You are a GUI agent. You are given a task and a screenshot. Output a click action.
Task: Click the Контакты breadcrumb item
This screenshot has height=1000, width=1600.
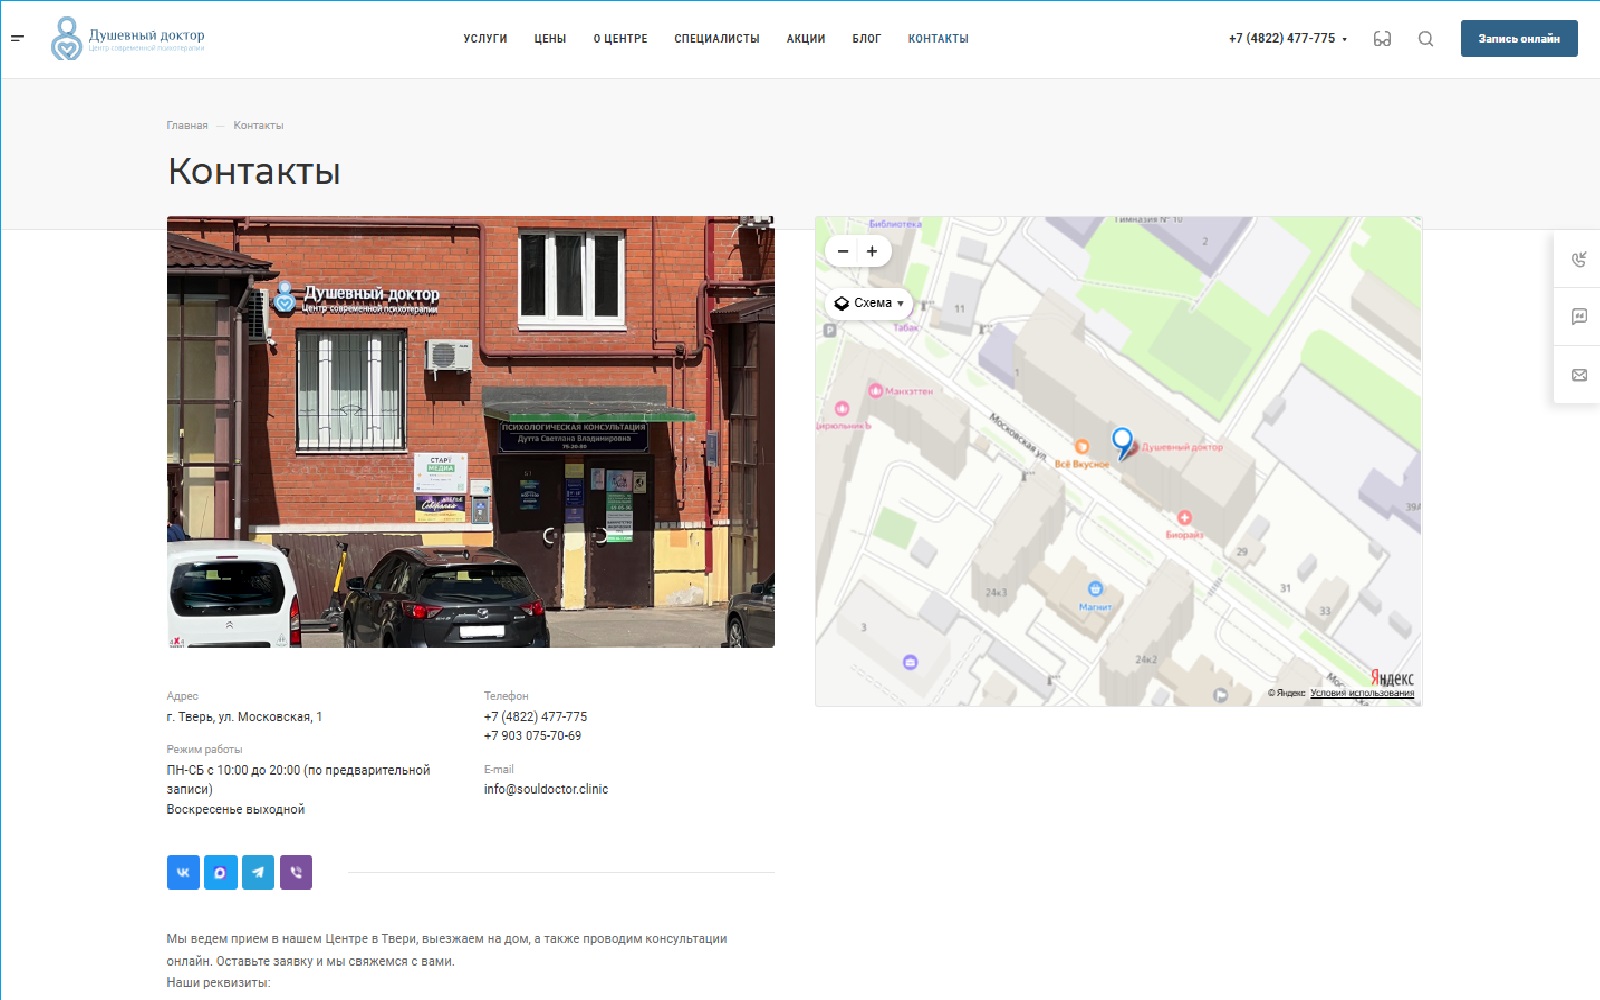click(x=258, y=125)
